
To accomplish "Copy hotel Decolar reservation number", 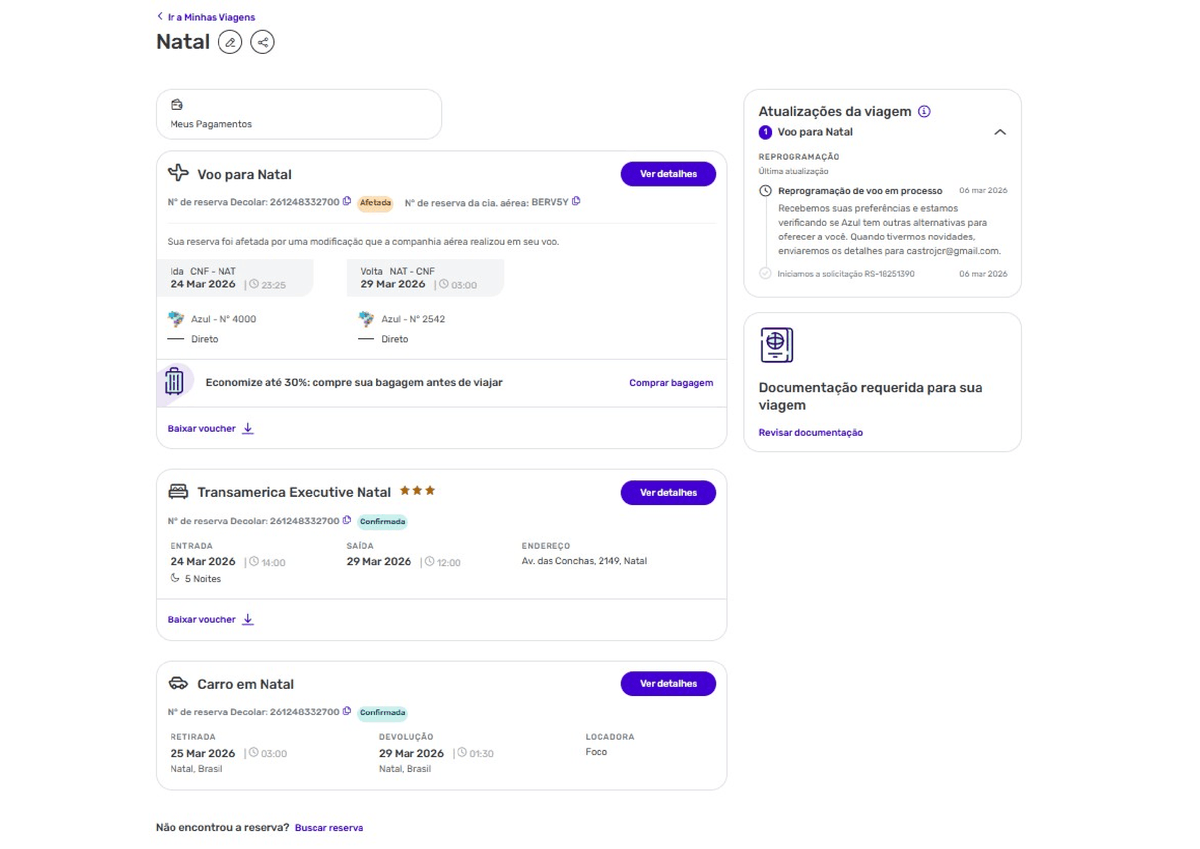I will 347,520.
